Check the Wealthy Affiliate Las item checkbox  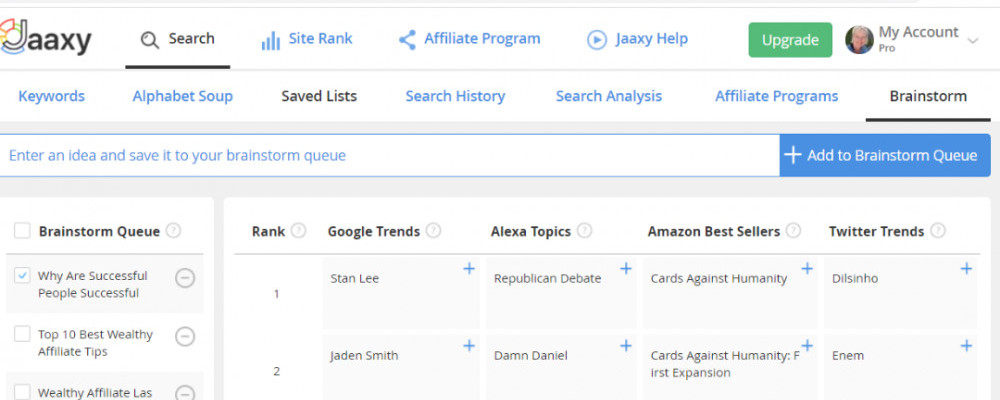pos(22,392)
